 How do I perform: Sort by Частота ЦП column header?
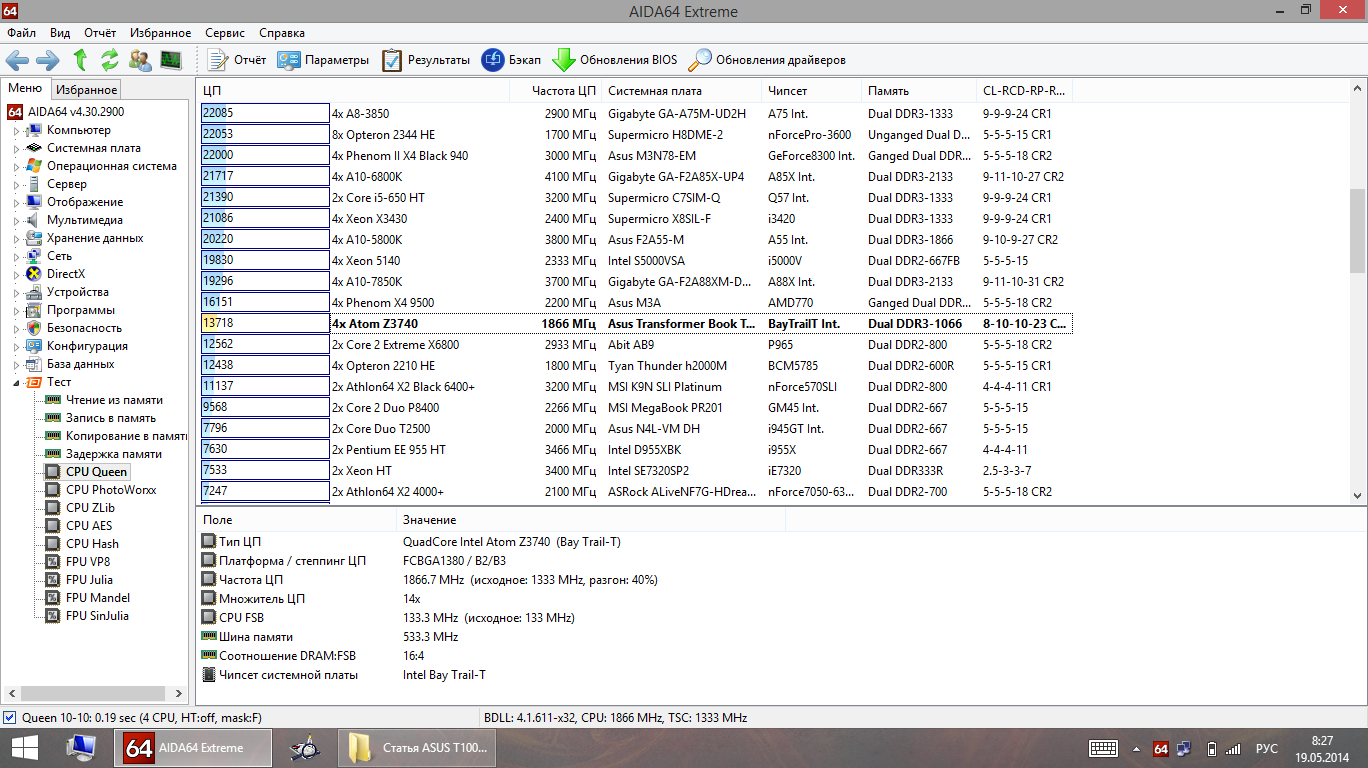coord(555,91)
